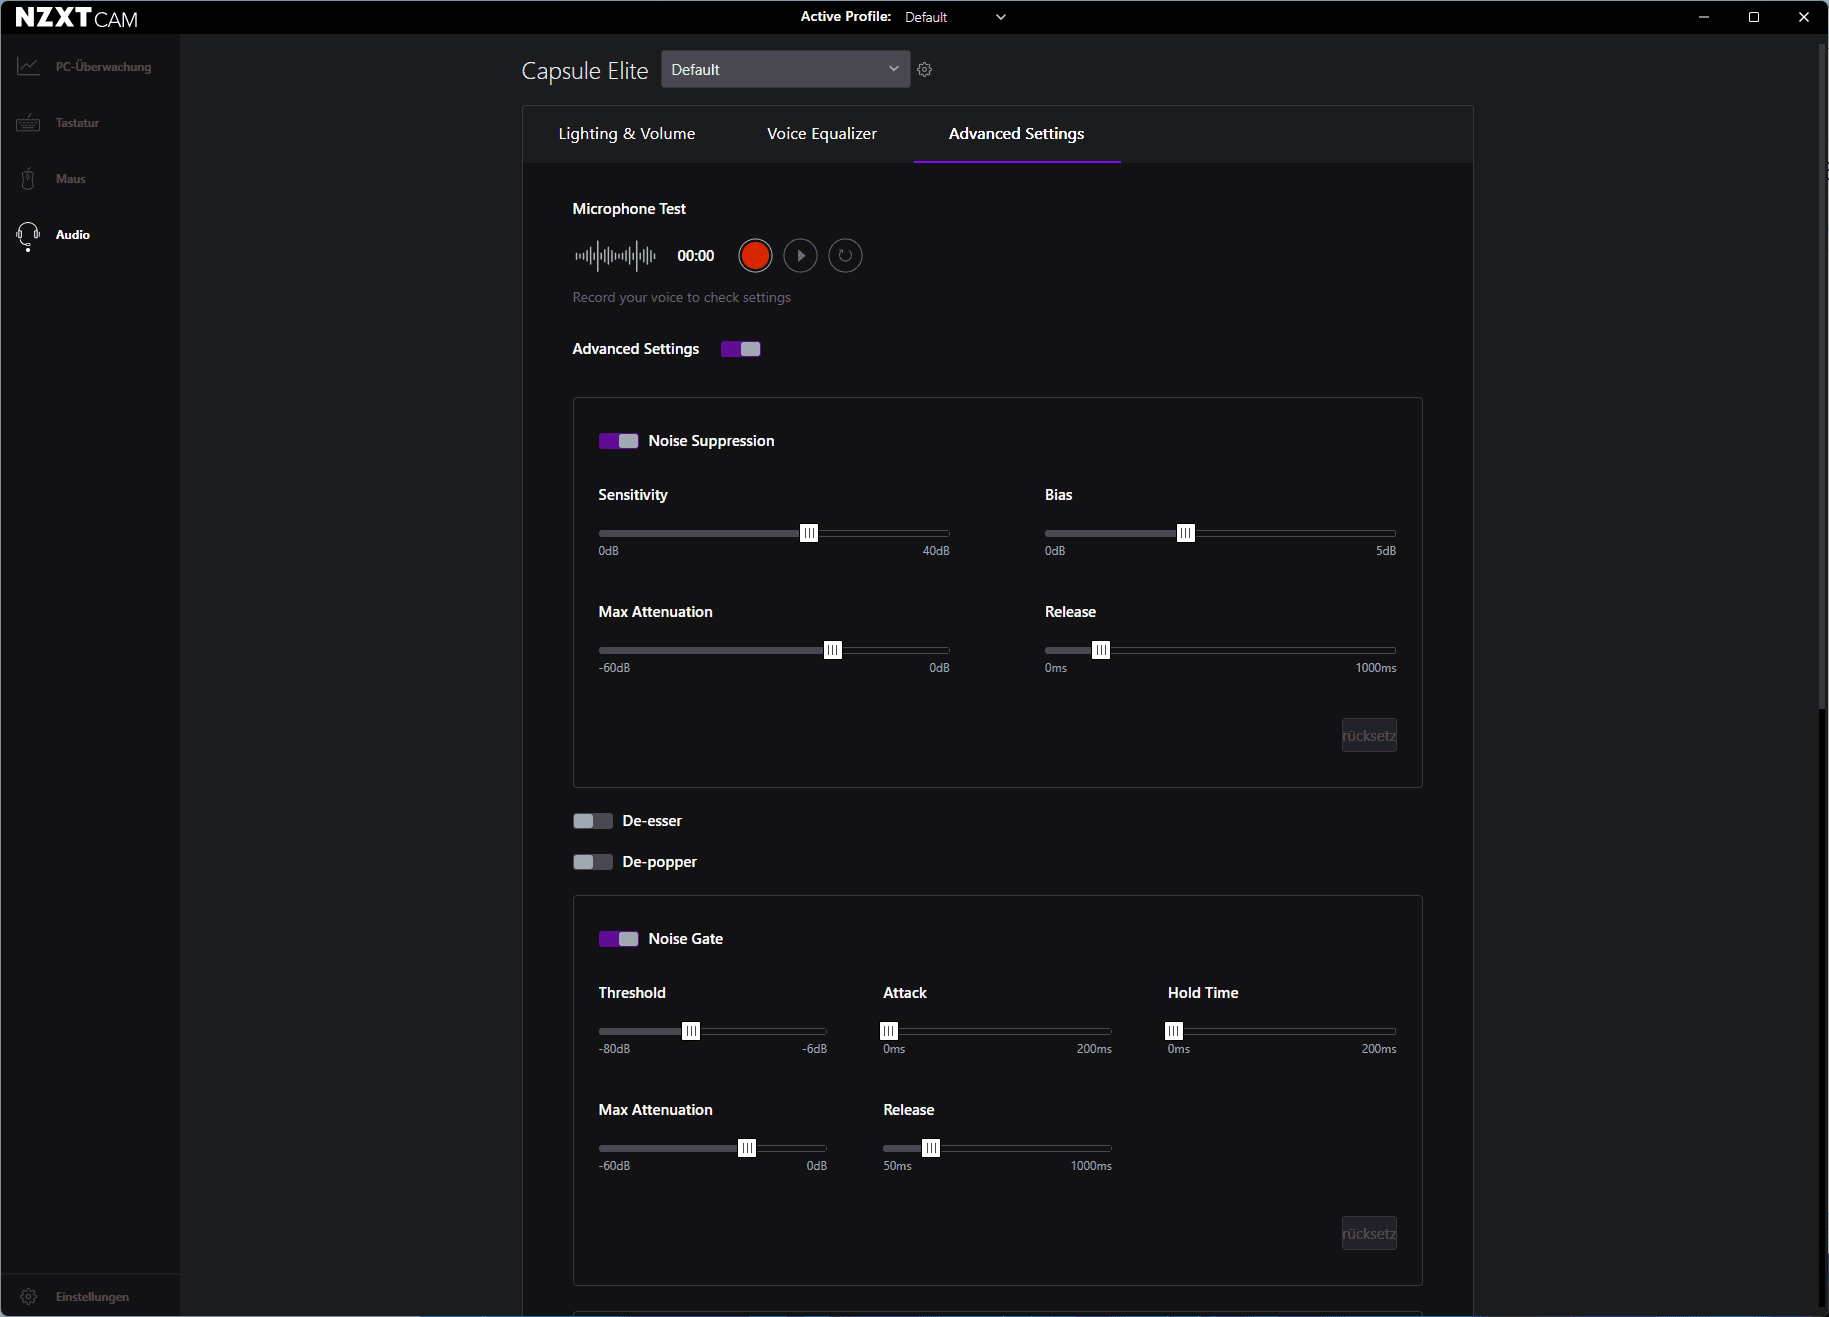Click the Hold Time slider handle
Viewport: 1829px width, 1317px height.
pyautogui.click(x=1174, y=1031)
